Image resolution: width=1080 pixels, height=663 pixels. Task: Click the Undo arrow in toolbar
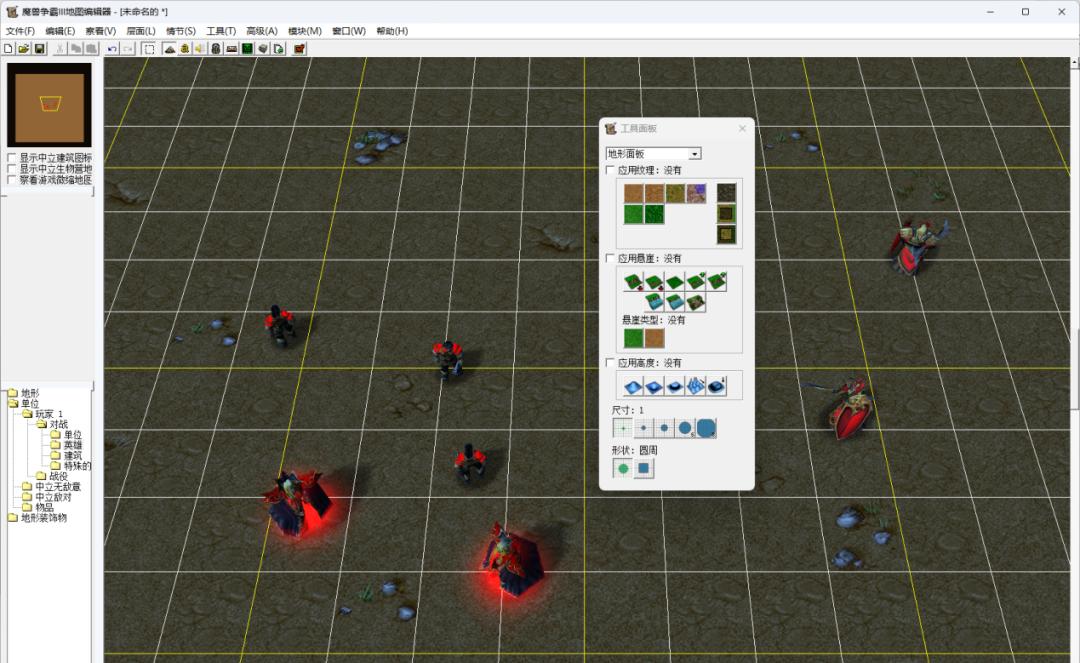[x=112, y=48]
